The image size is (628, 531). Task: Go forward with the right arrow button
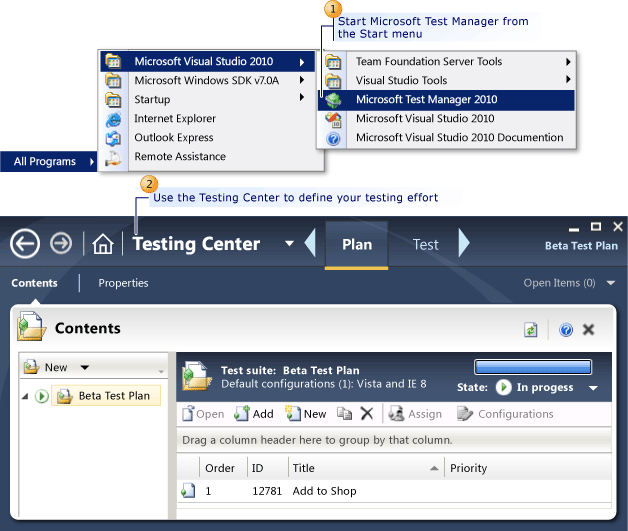[61, 243]
